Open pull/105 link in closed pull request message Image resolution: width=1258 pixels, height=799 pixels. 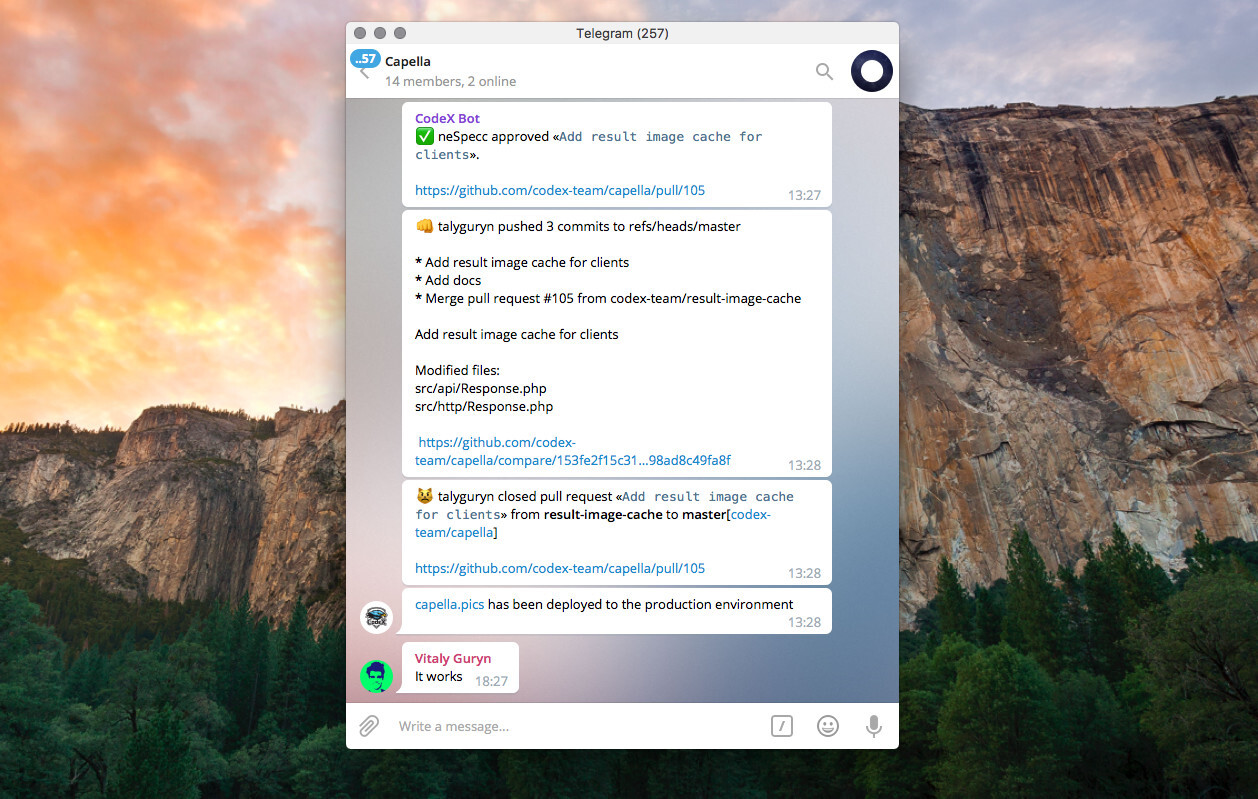560,568
